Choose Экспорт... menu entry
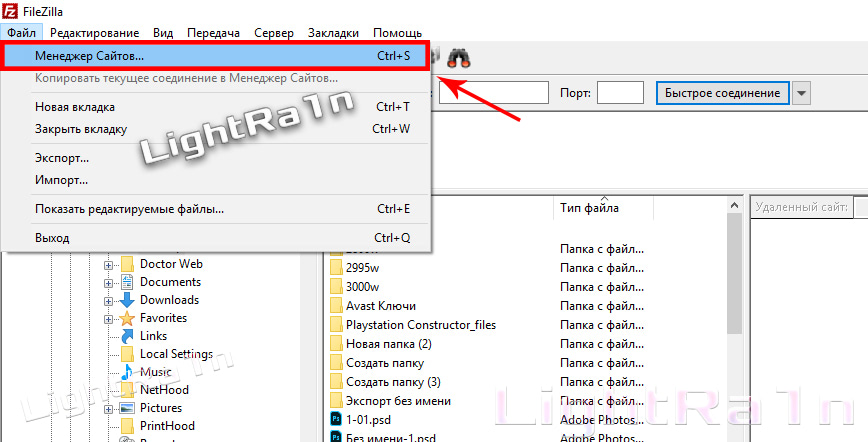This screenshot has width=868, height=442. tap(216, 158)
